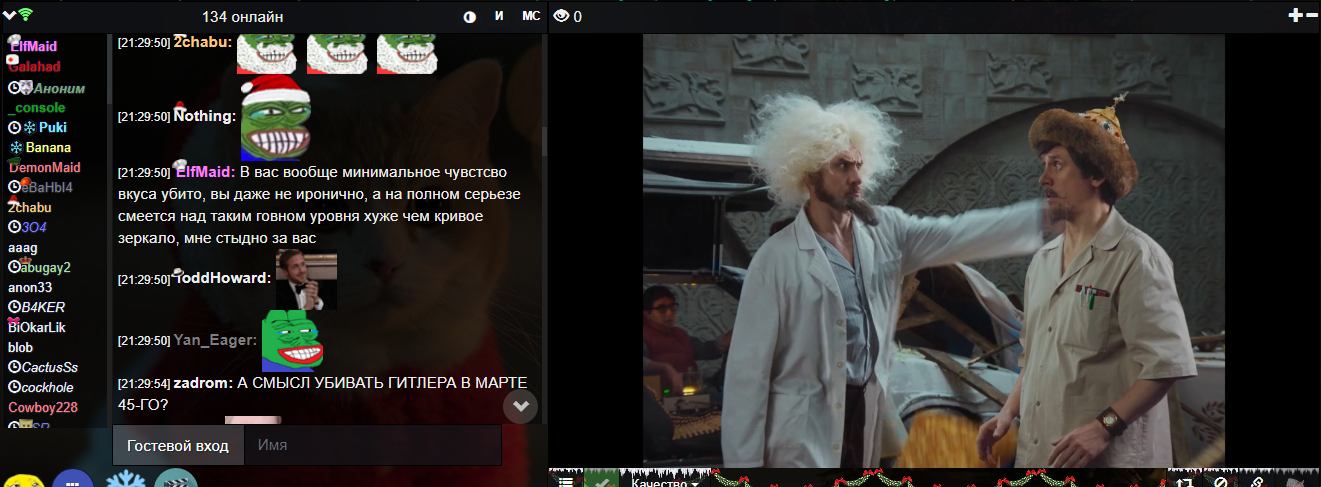
Task: Select user Puki in the user list
Action: (x=53, y=127)
